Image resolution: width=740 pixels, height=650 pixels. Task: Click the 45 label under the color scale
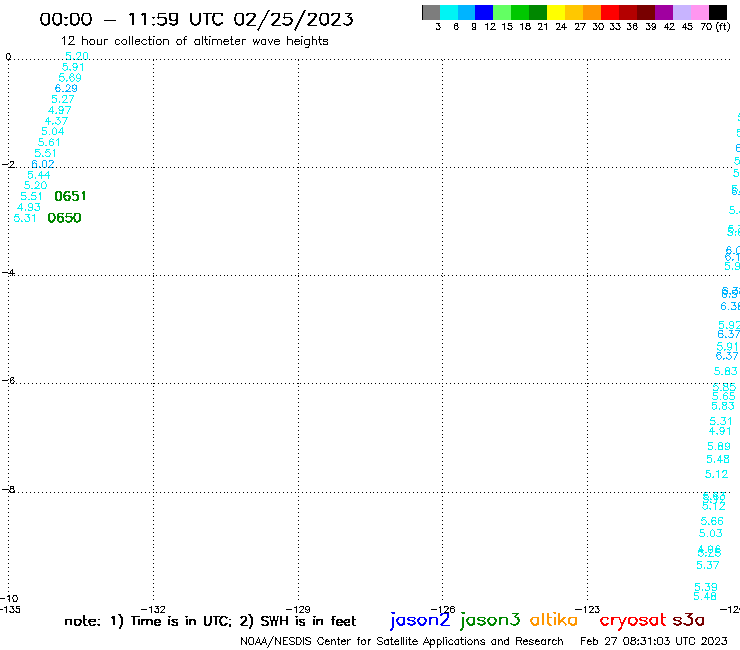pyautogui.click(x=687, y=26)
